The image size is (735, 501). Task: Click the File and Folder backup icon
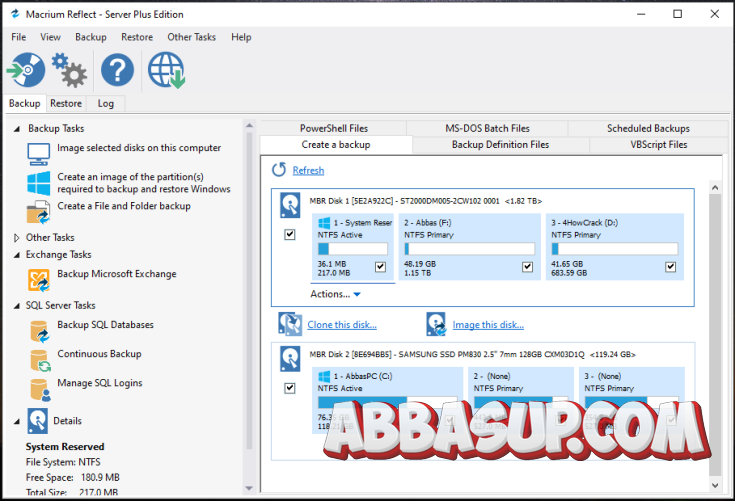[x=38, y=212]
